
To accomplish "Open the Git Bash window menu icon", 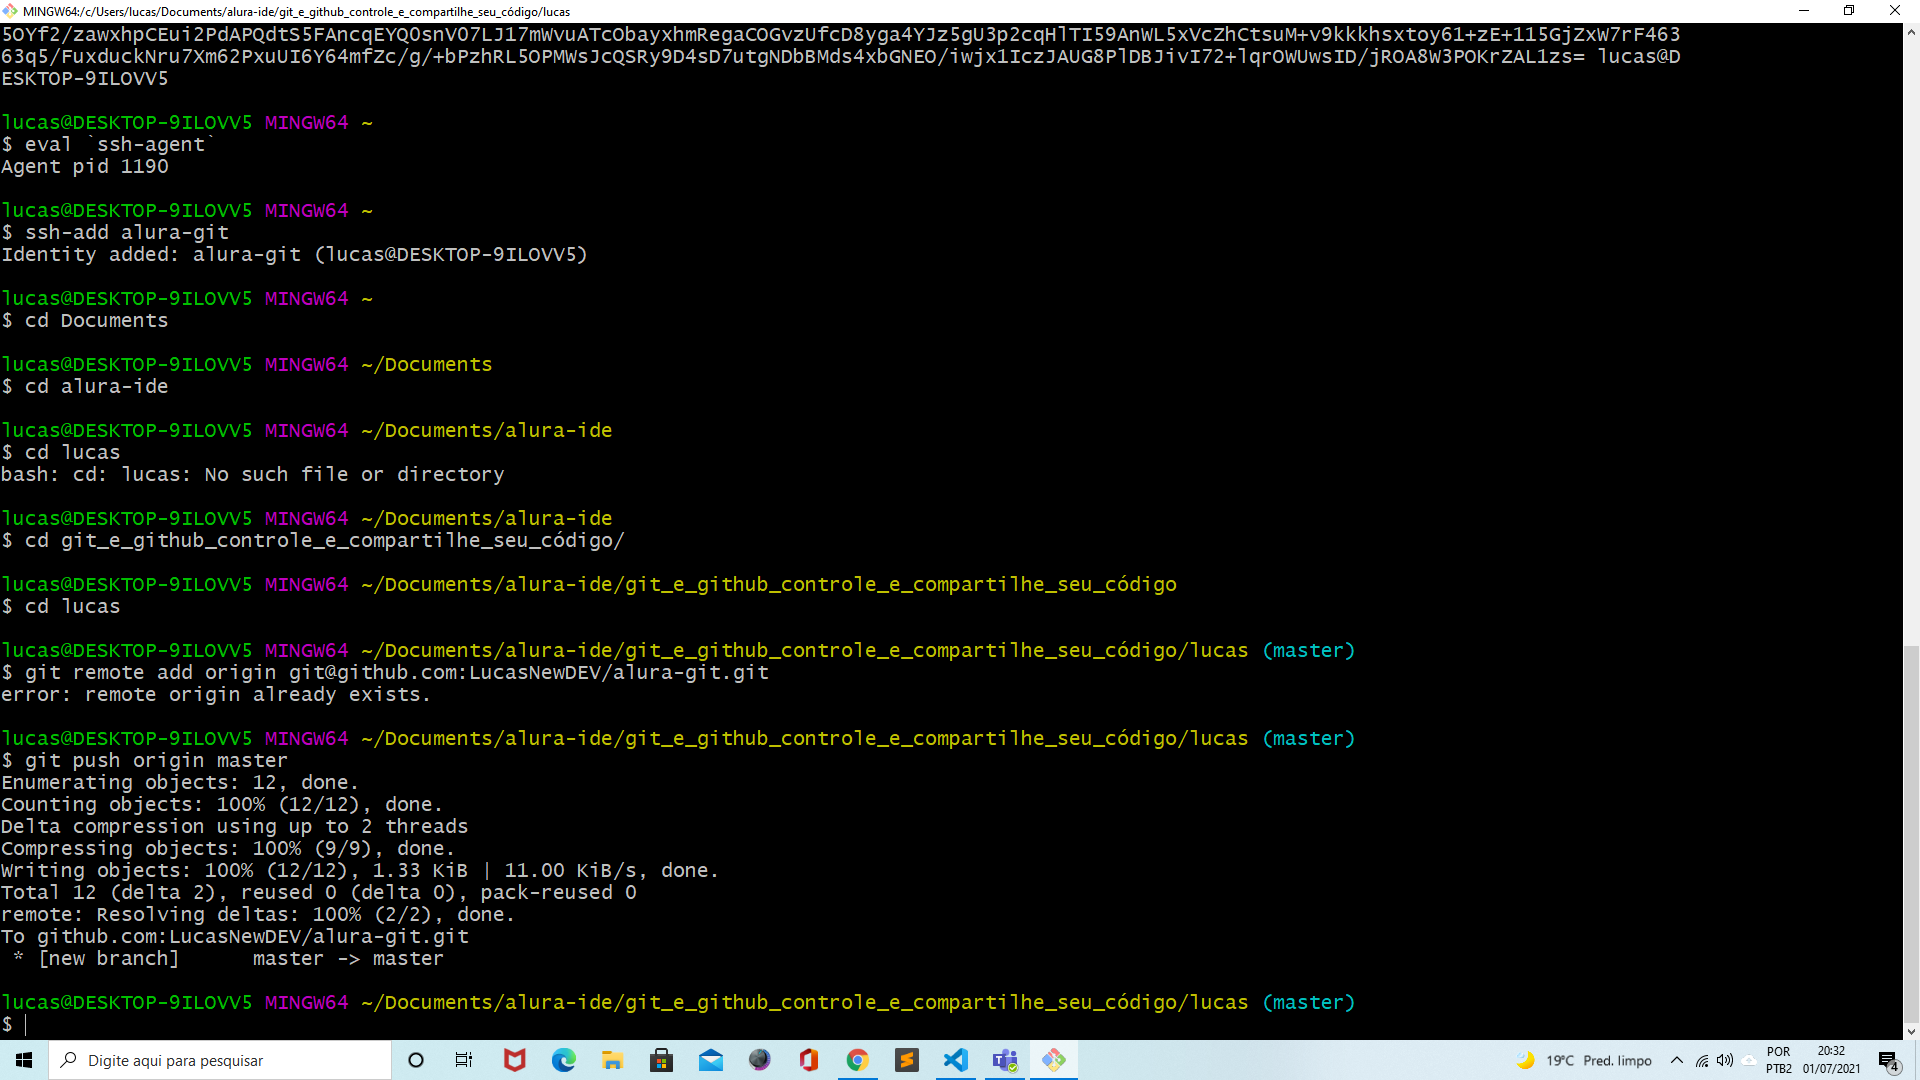I will click(10, 11).
